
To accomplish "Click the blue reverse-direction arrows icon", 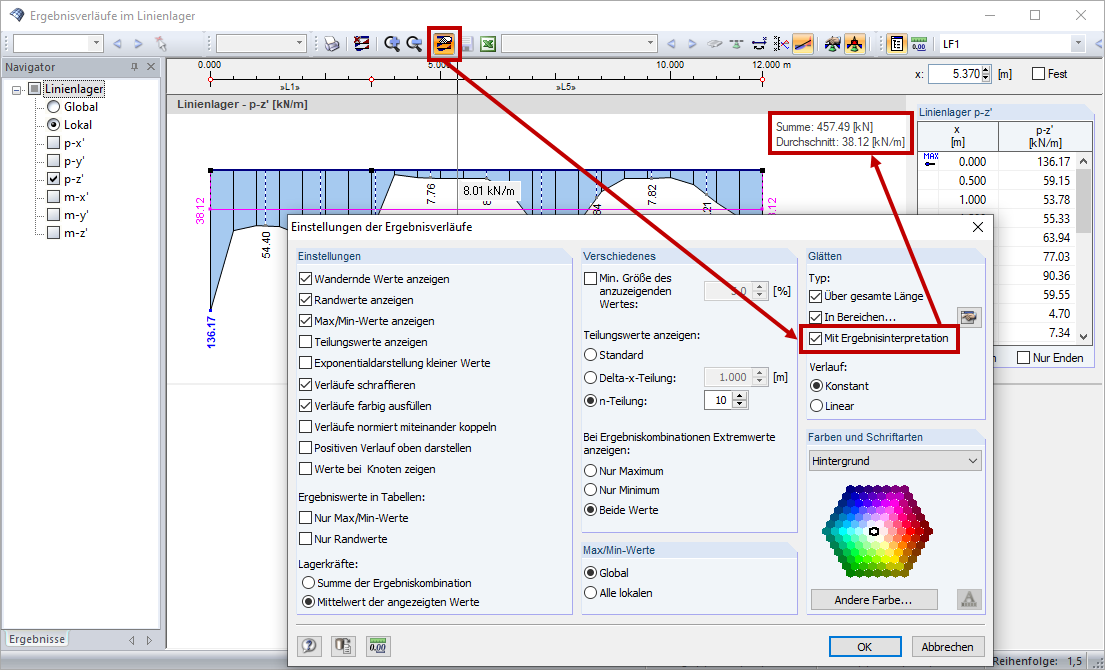I will pyautogui.click(x=759, y=44).
